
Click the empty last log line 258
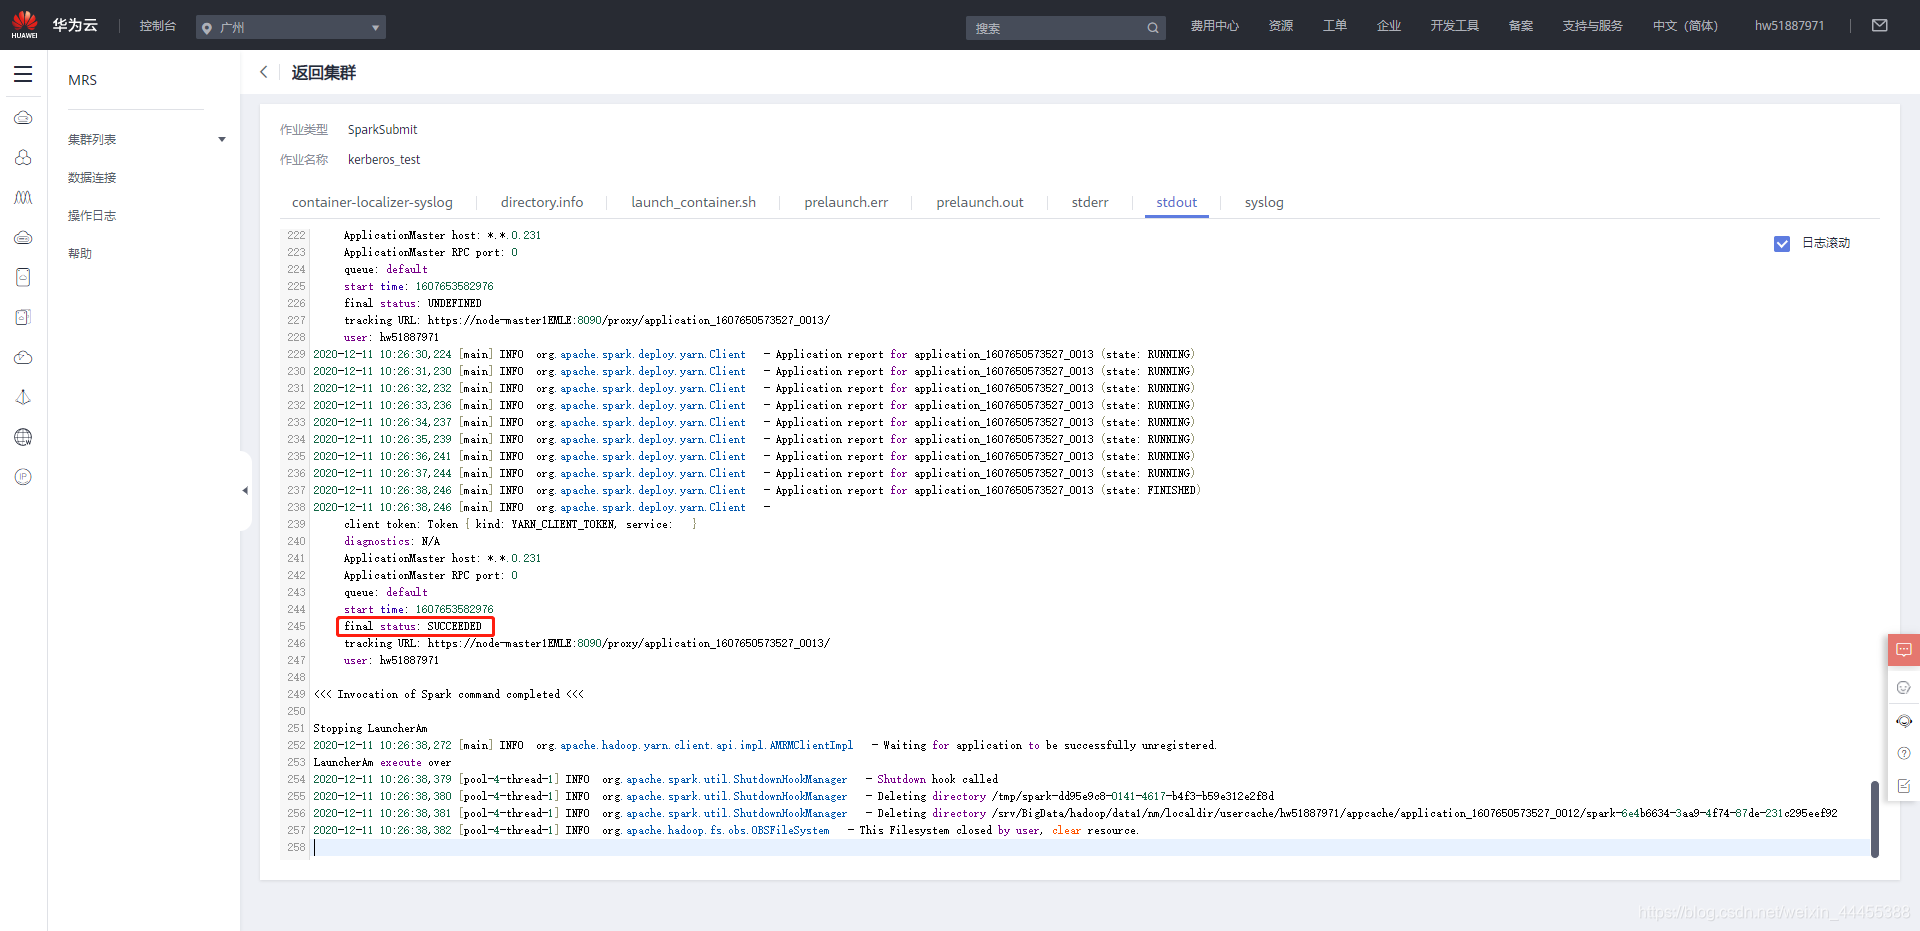1090,848
